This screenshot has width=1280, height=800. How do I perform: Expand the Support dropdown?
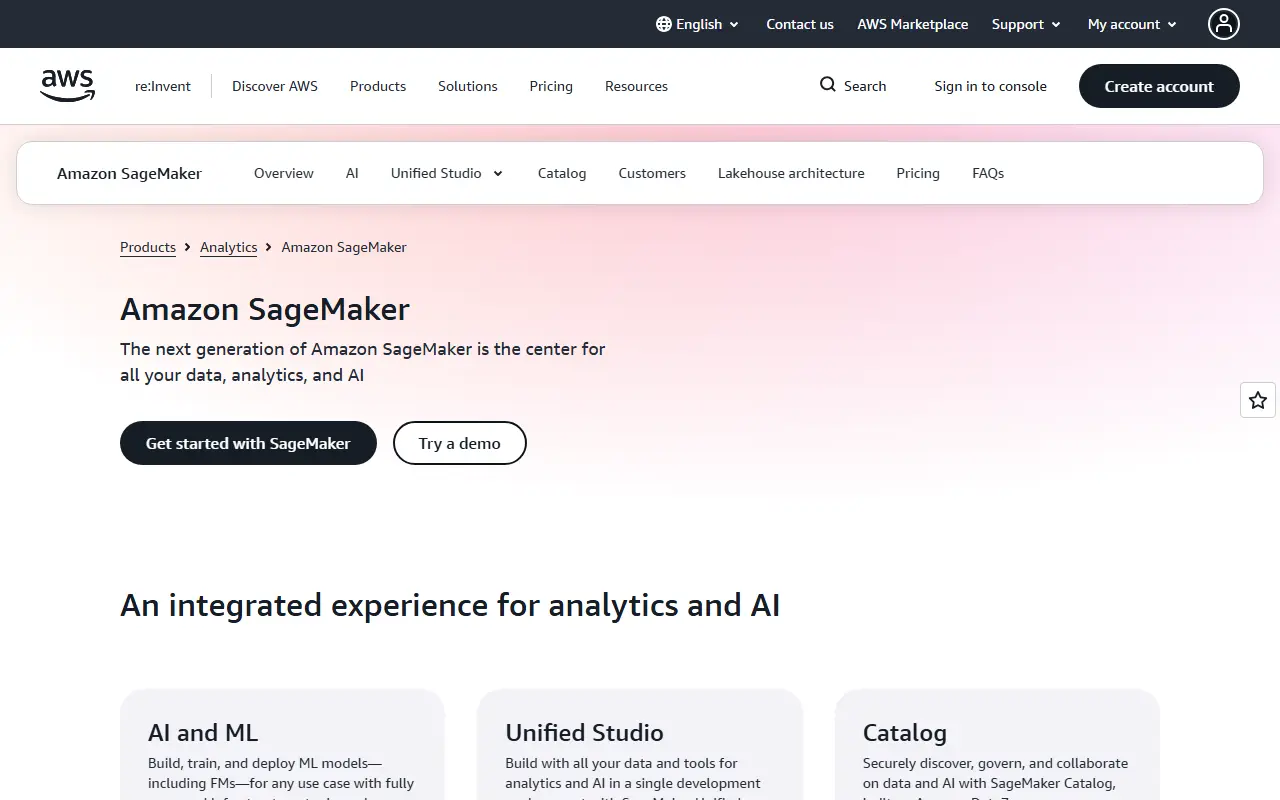tap(1026, 24)
